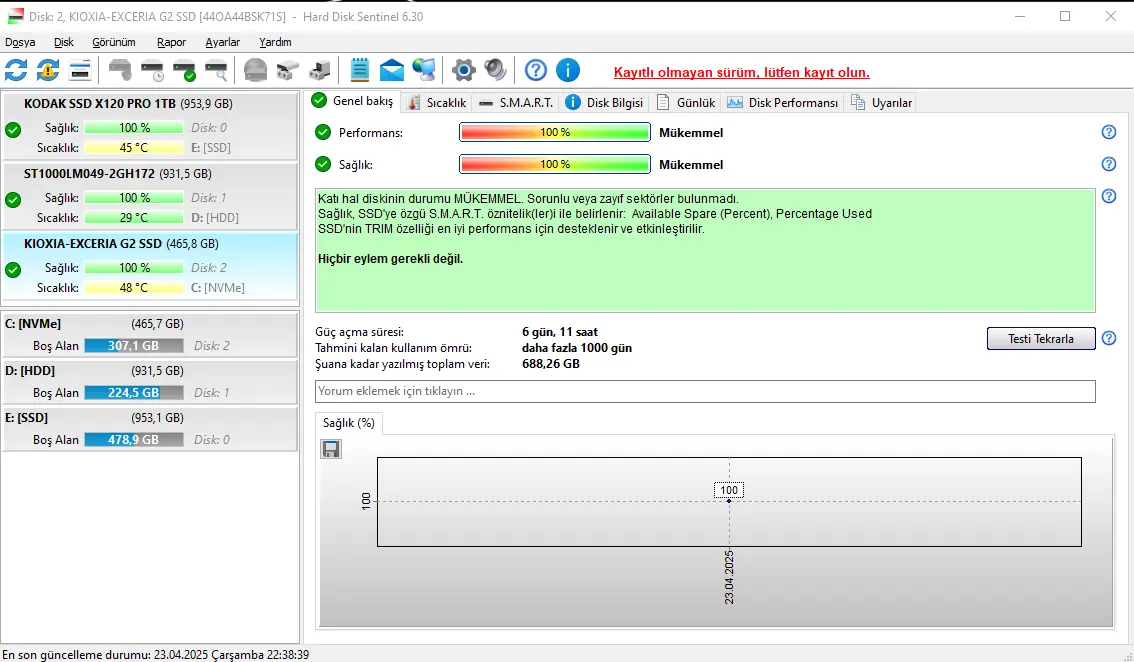Click the E: free space bar 478,9 GB
Image resolution: width=1134 pixels, height=662 pixels.
point(134,440)
